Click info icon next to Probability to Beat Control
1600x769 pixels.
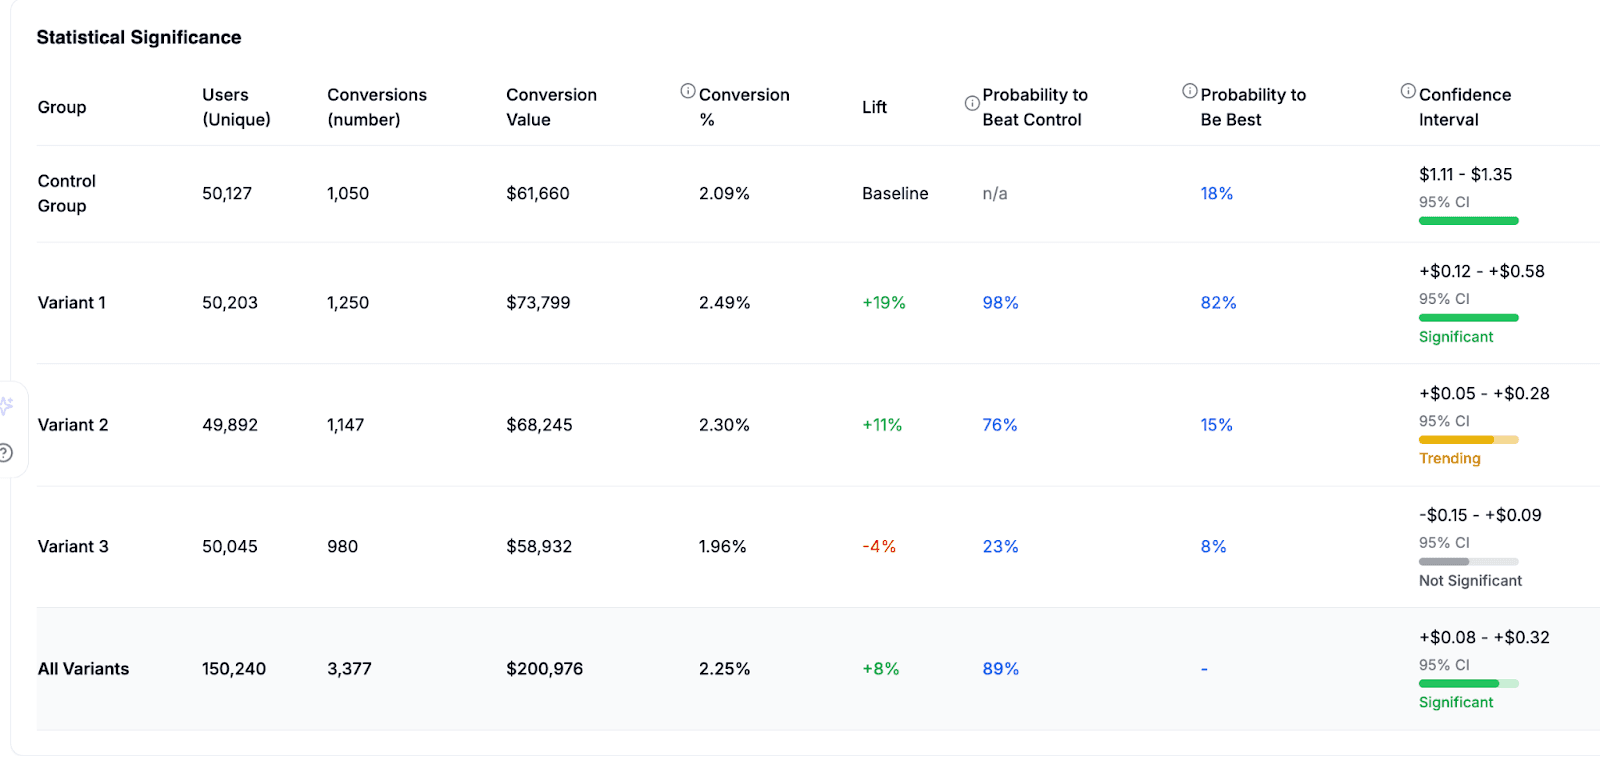[972, 104]
